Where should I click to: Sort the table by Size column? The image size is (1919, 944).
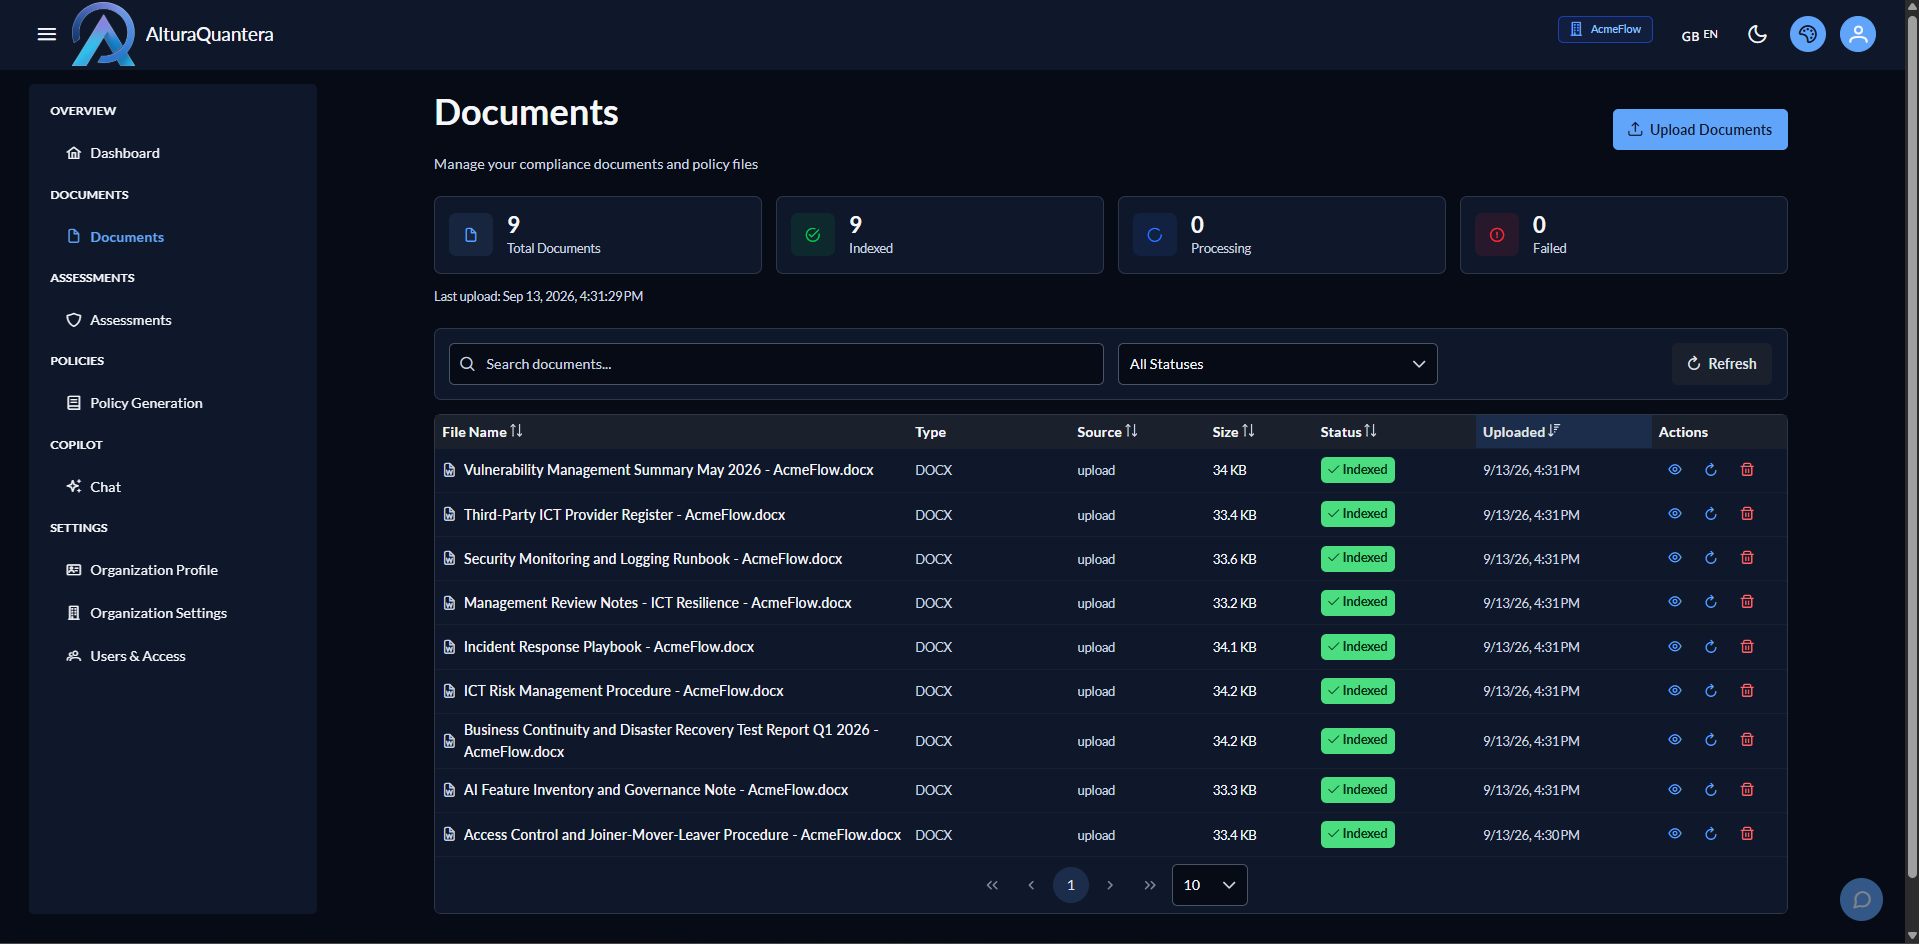pyautogui.click(x=1233, y=432)
